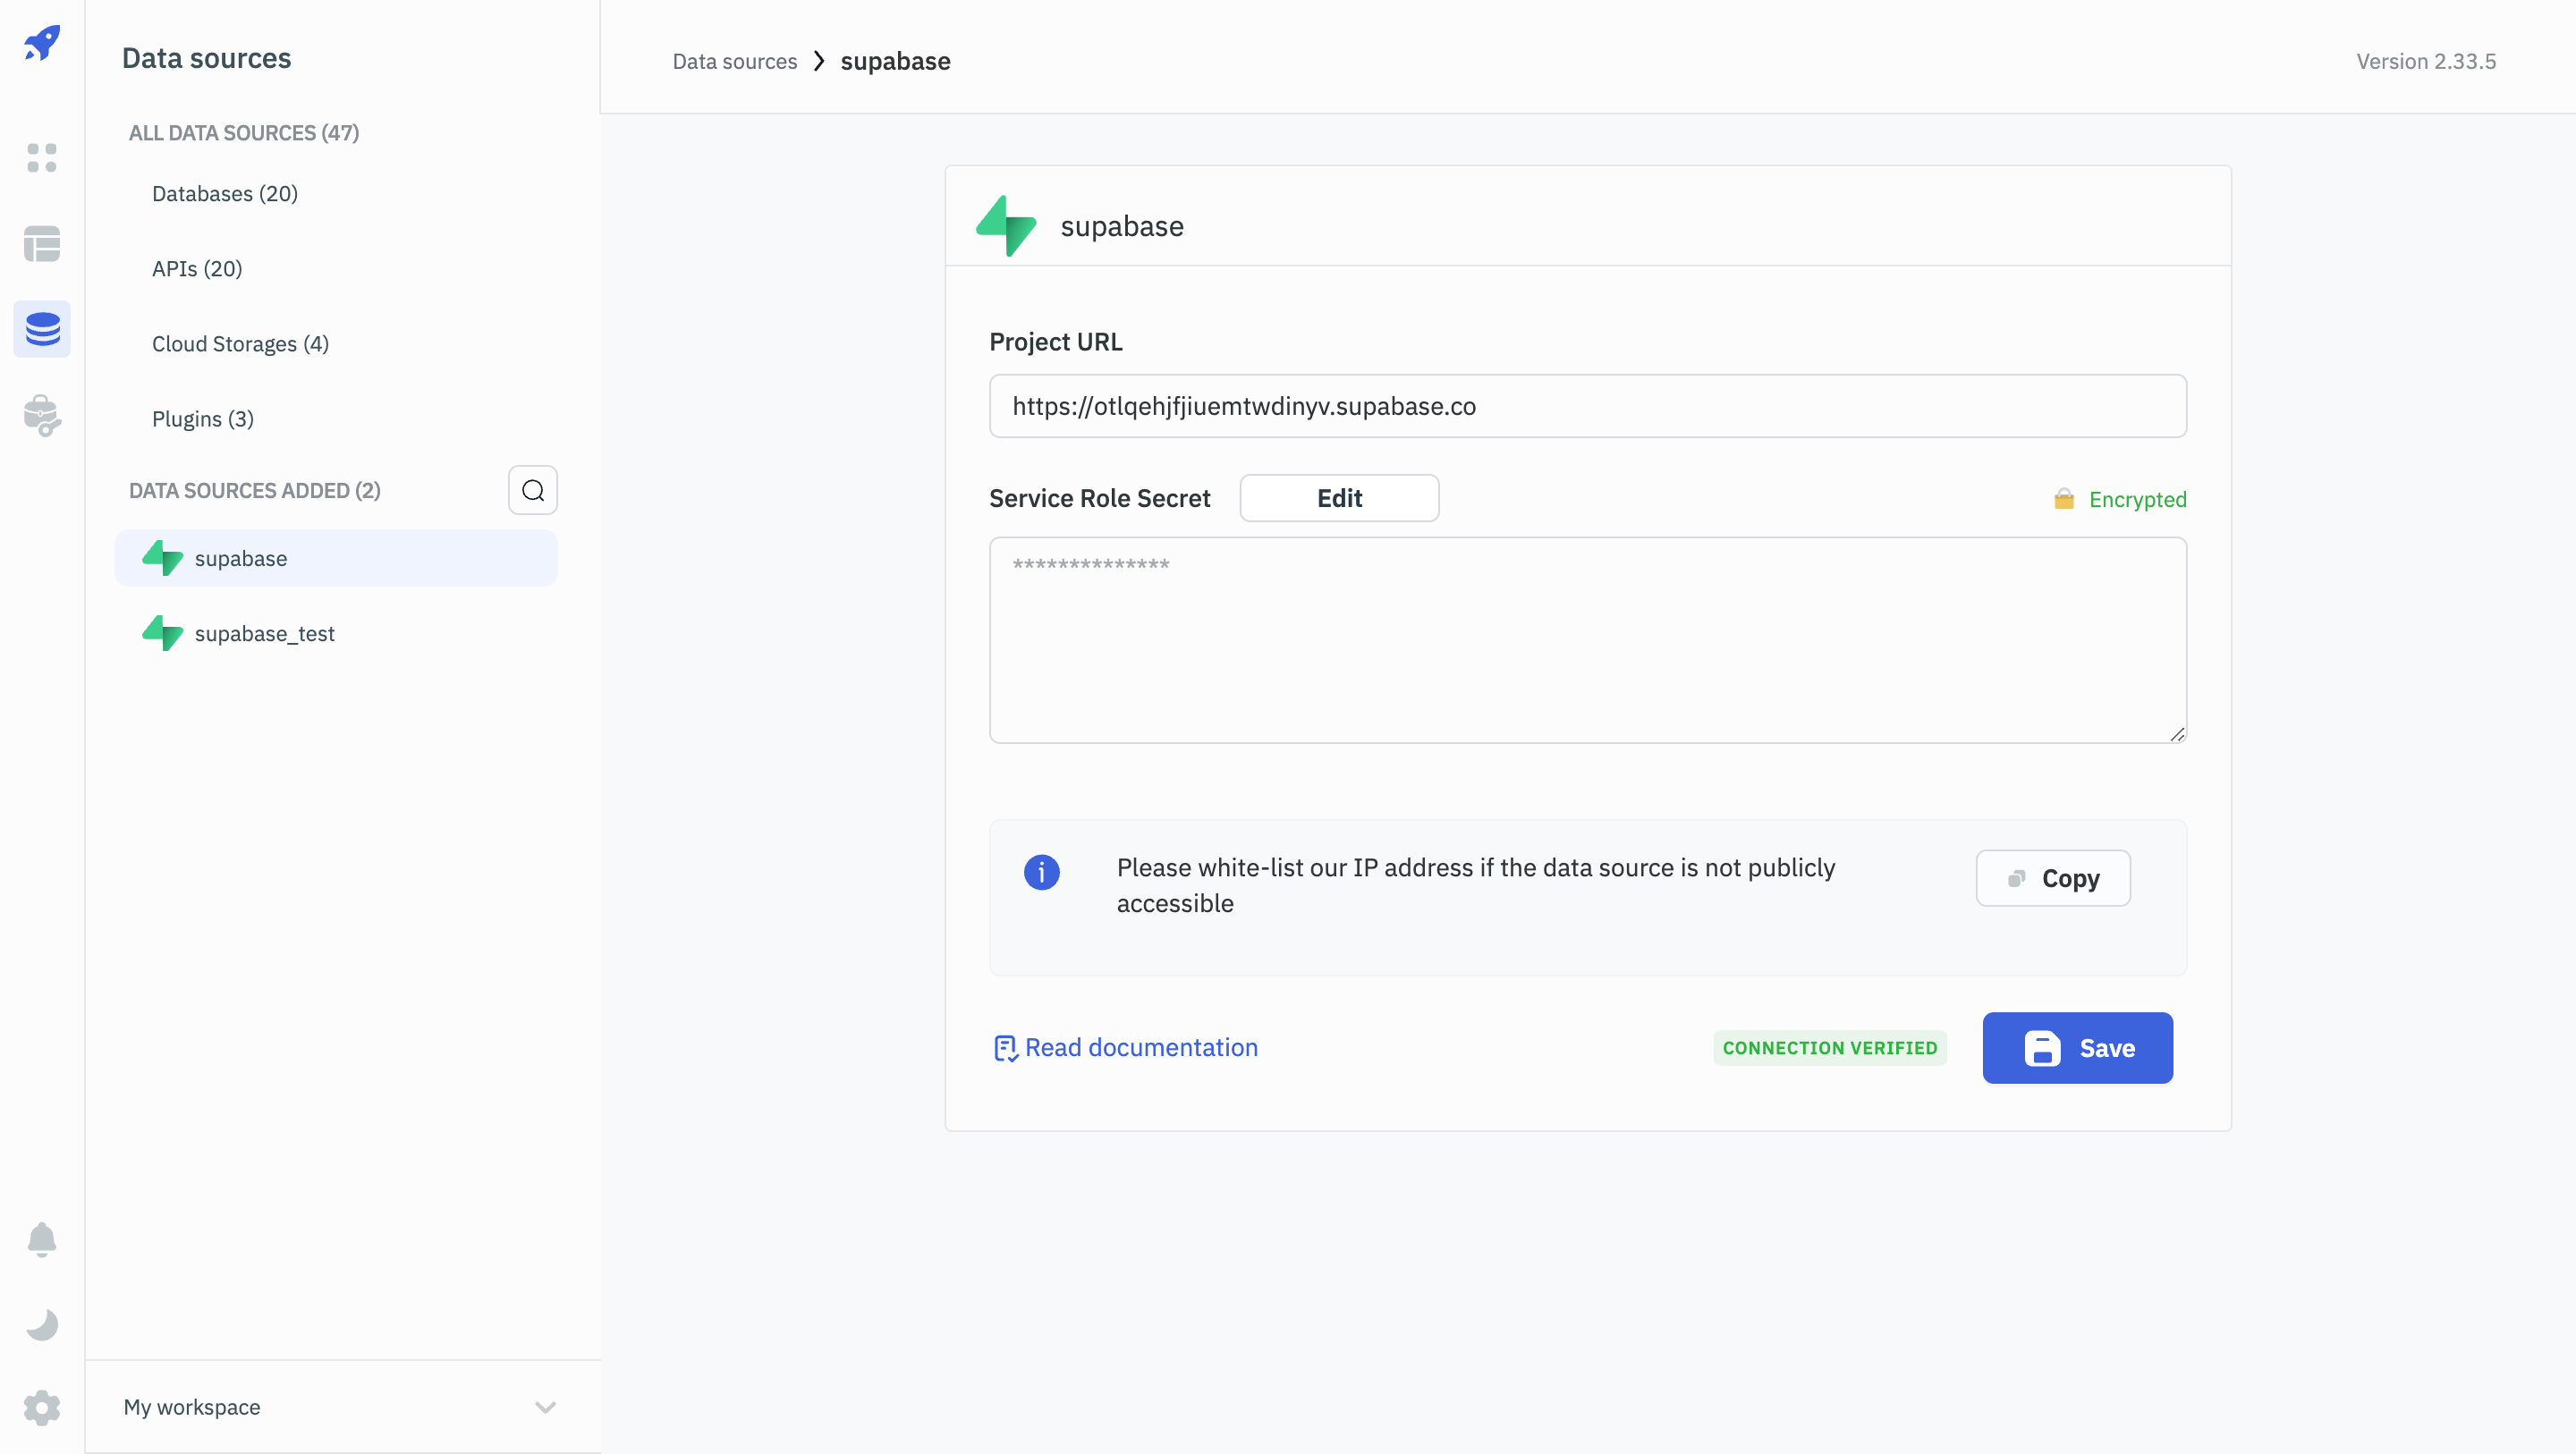Click the supabase logo in card header
Image resolution: width=2576 pixels, height=1454 pixels.
tap(1006, 226)
